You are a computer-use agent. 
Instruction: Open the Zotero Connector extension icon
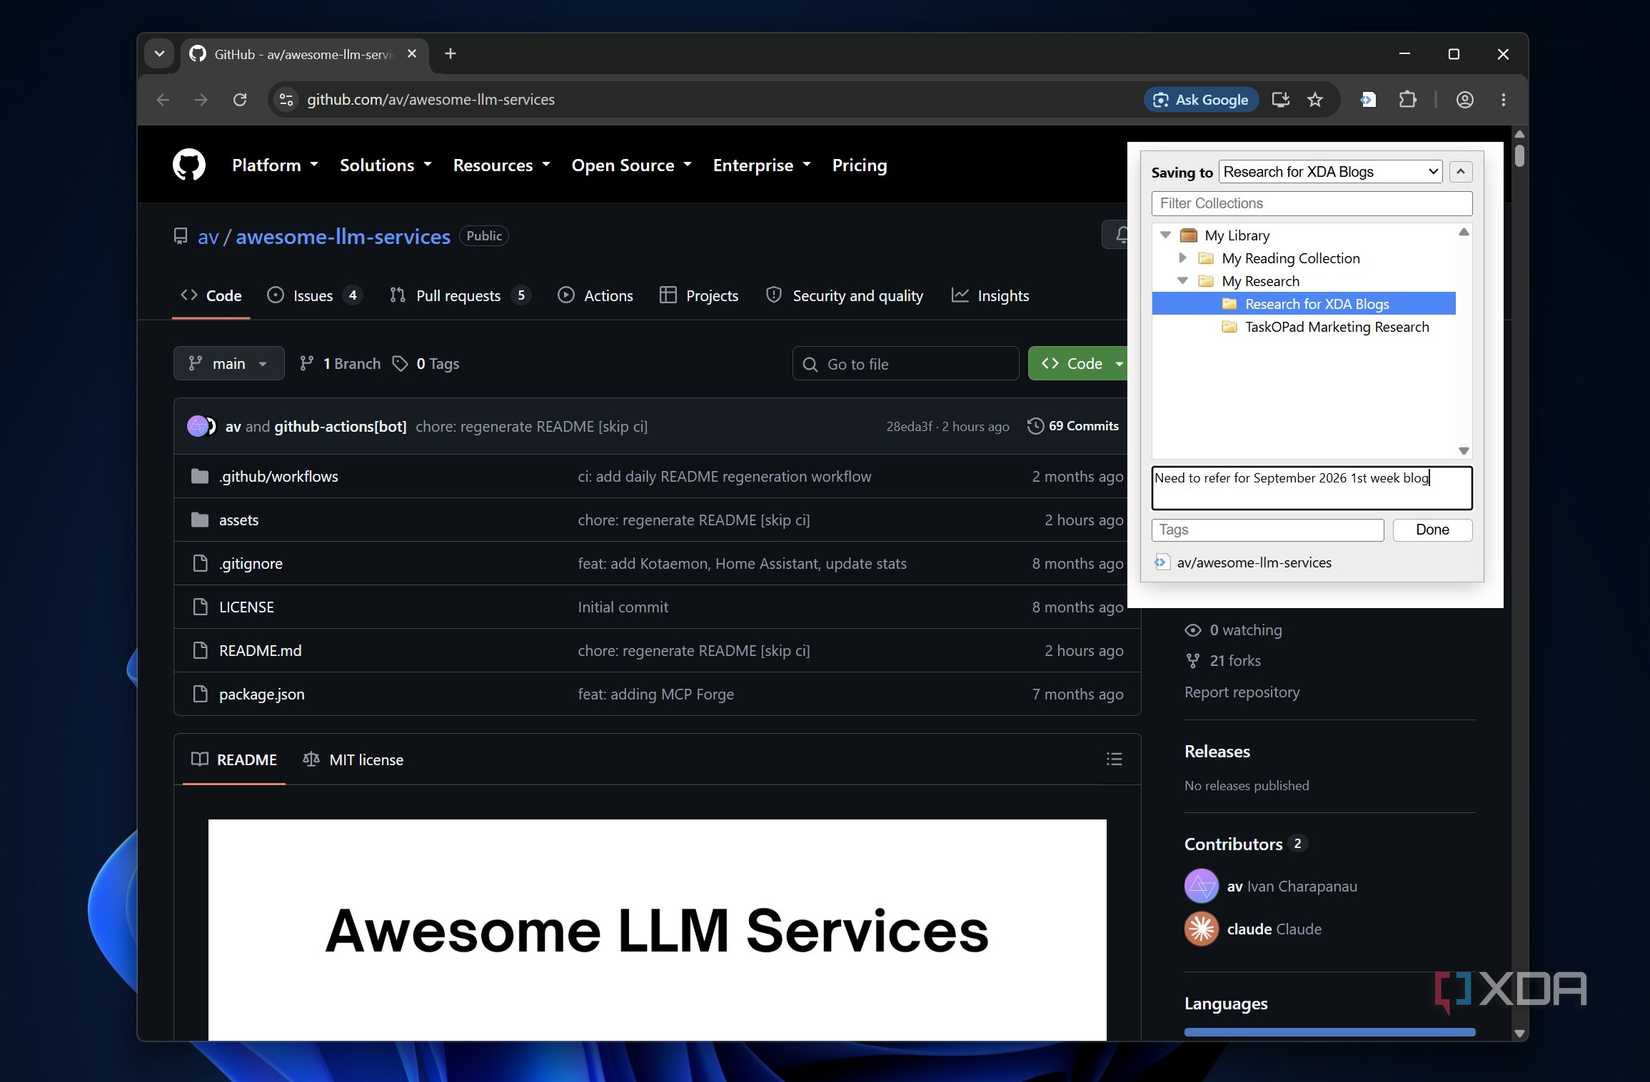tap(1368, 100)
